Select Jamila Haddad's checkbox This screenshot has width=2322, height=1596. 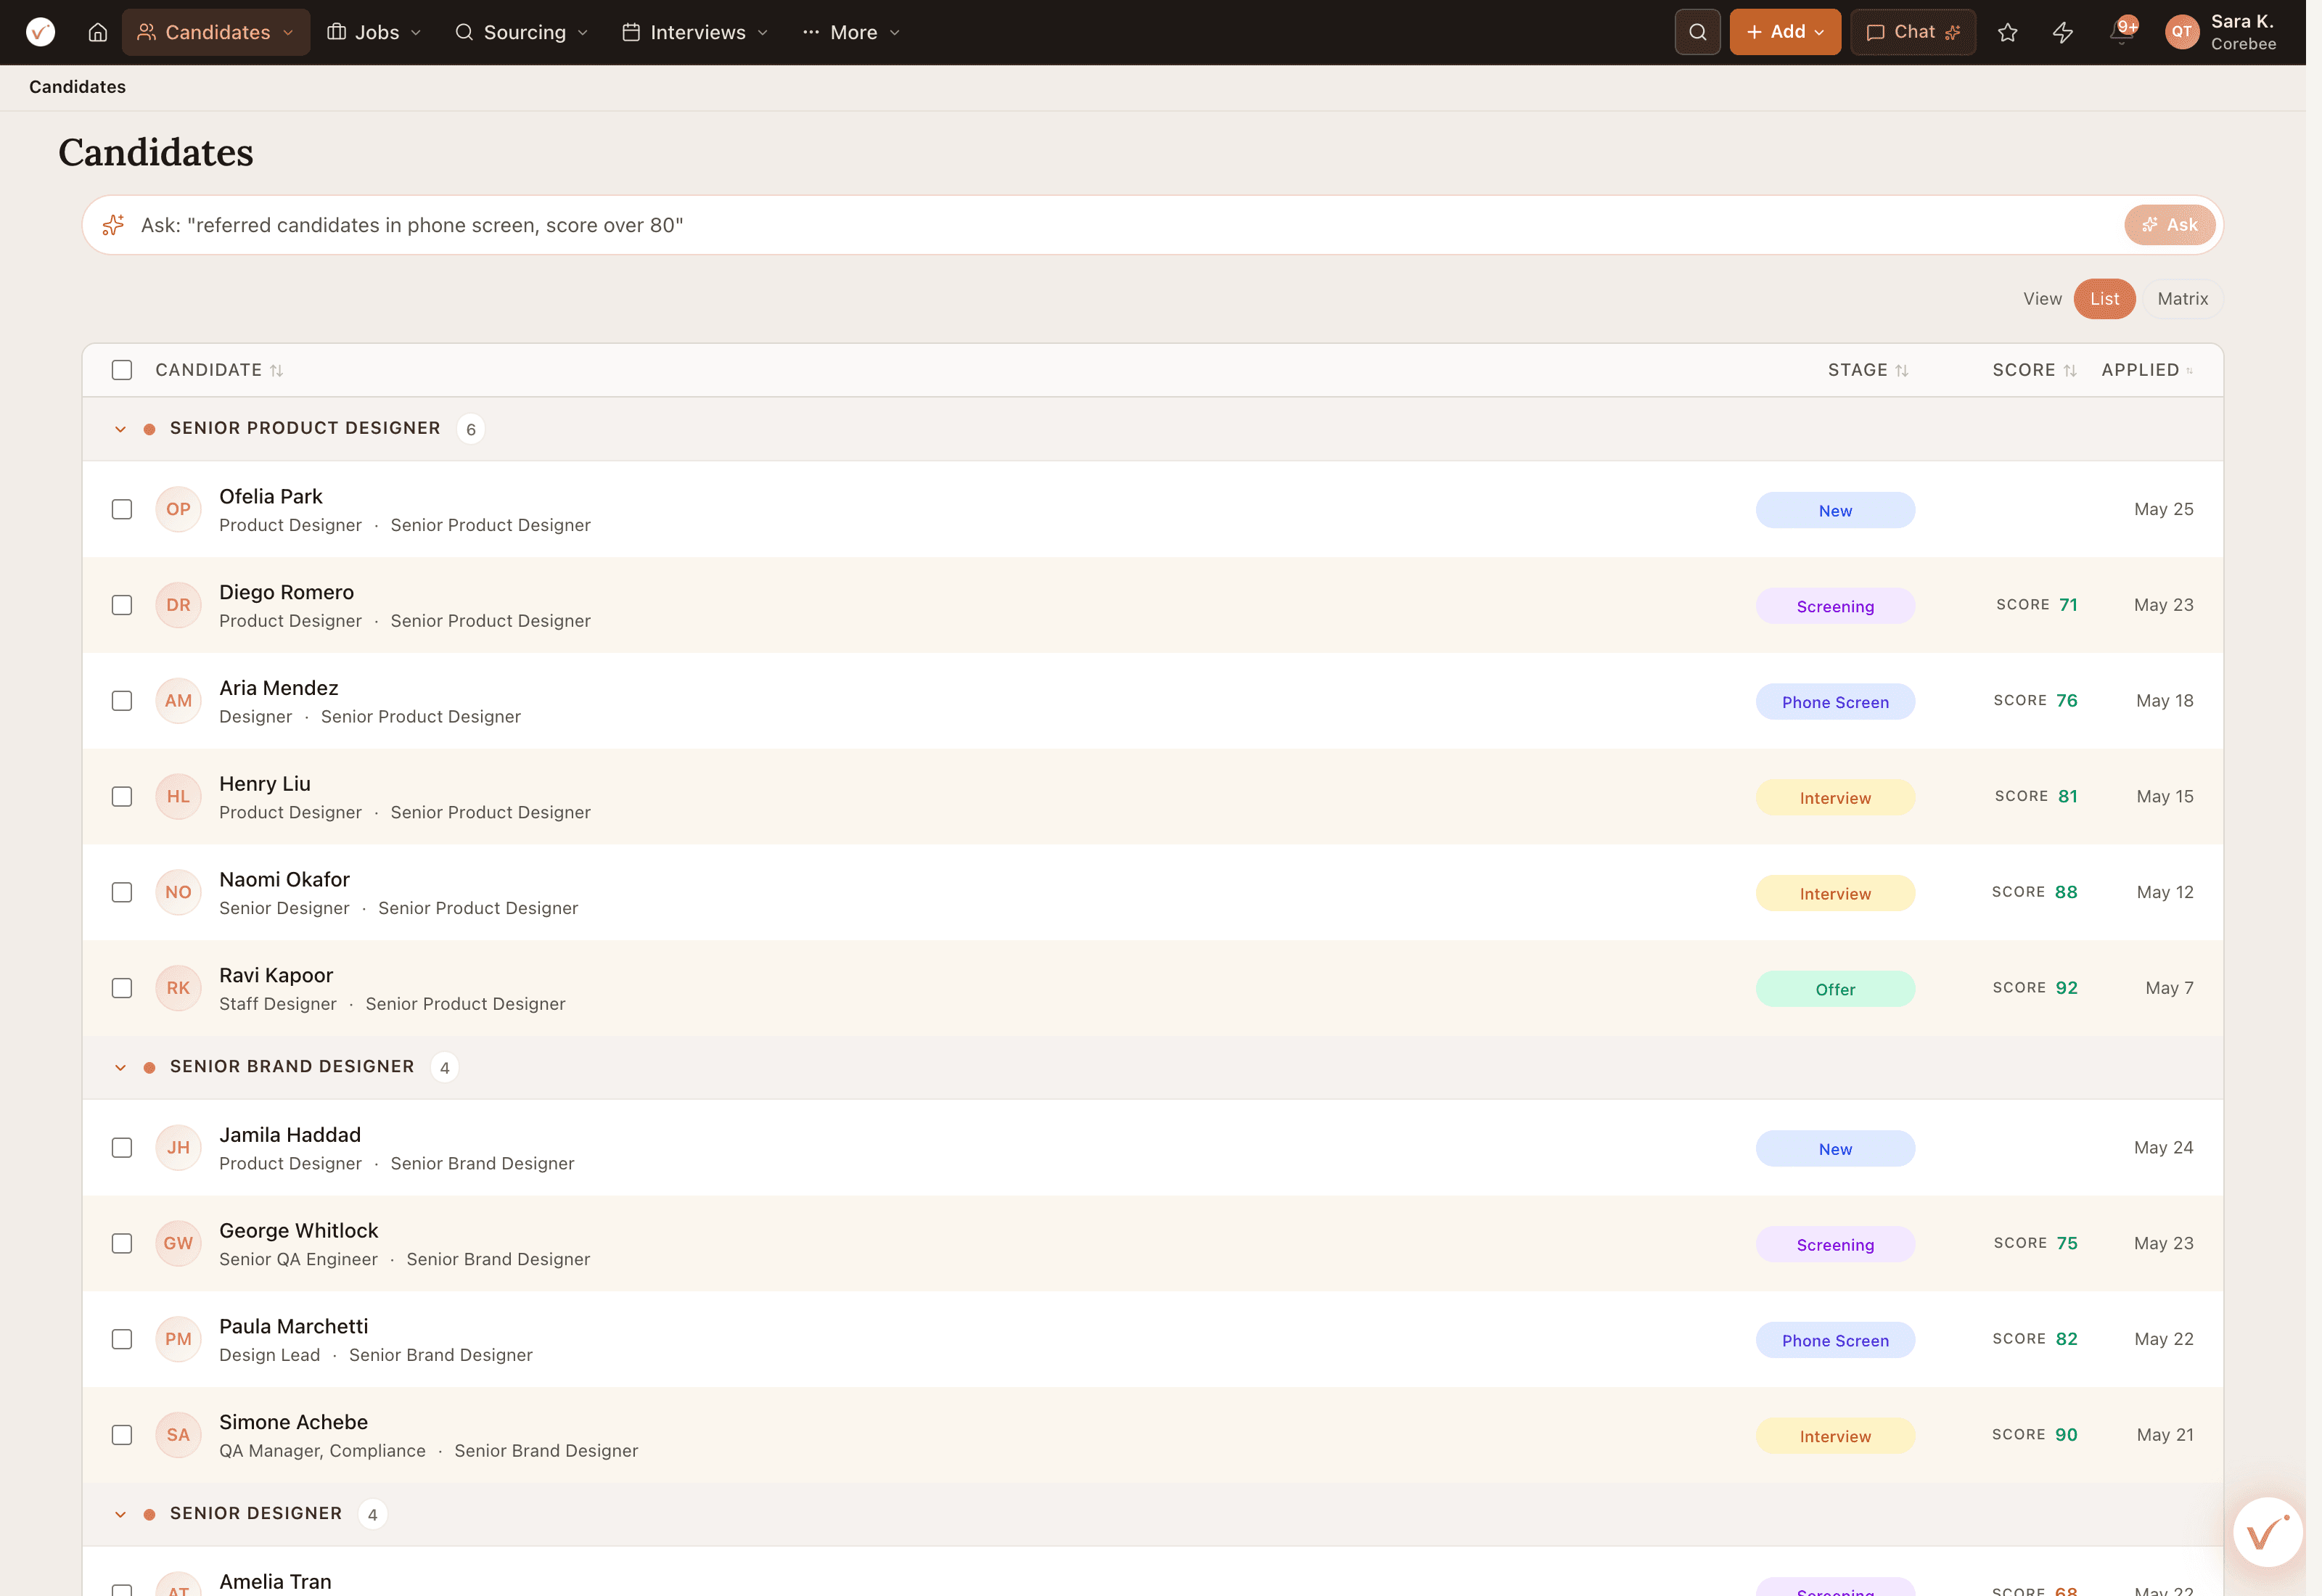122,1148
